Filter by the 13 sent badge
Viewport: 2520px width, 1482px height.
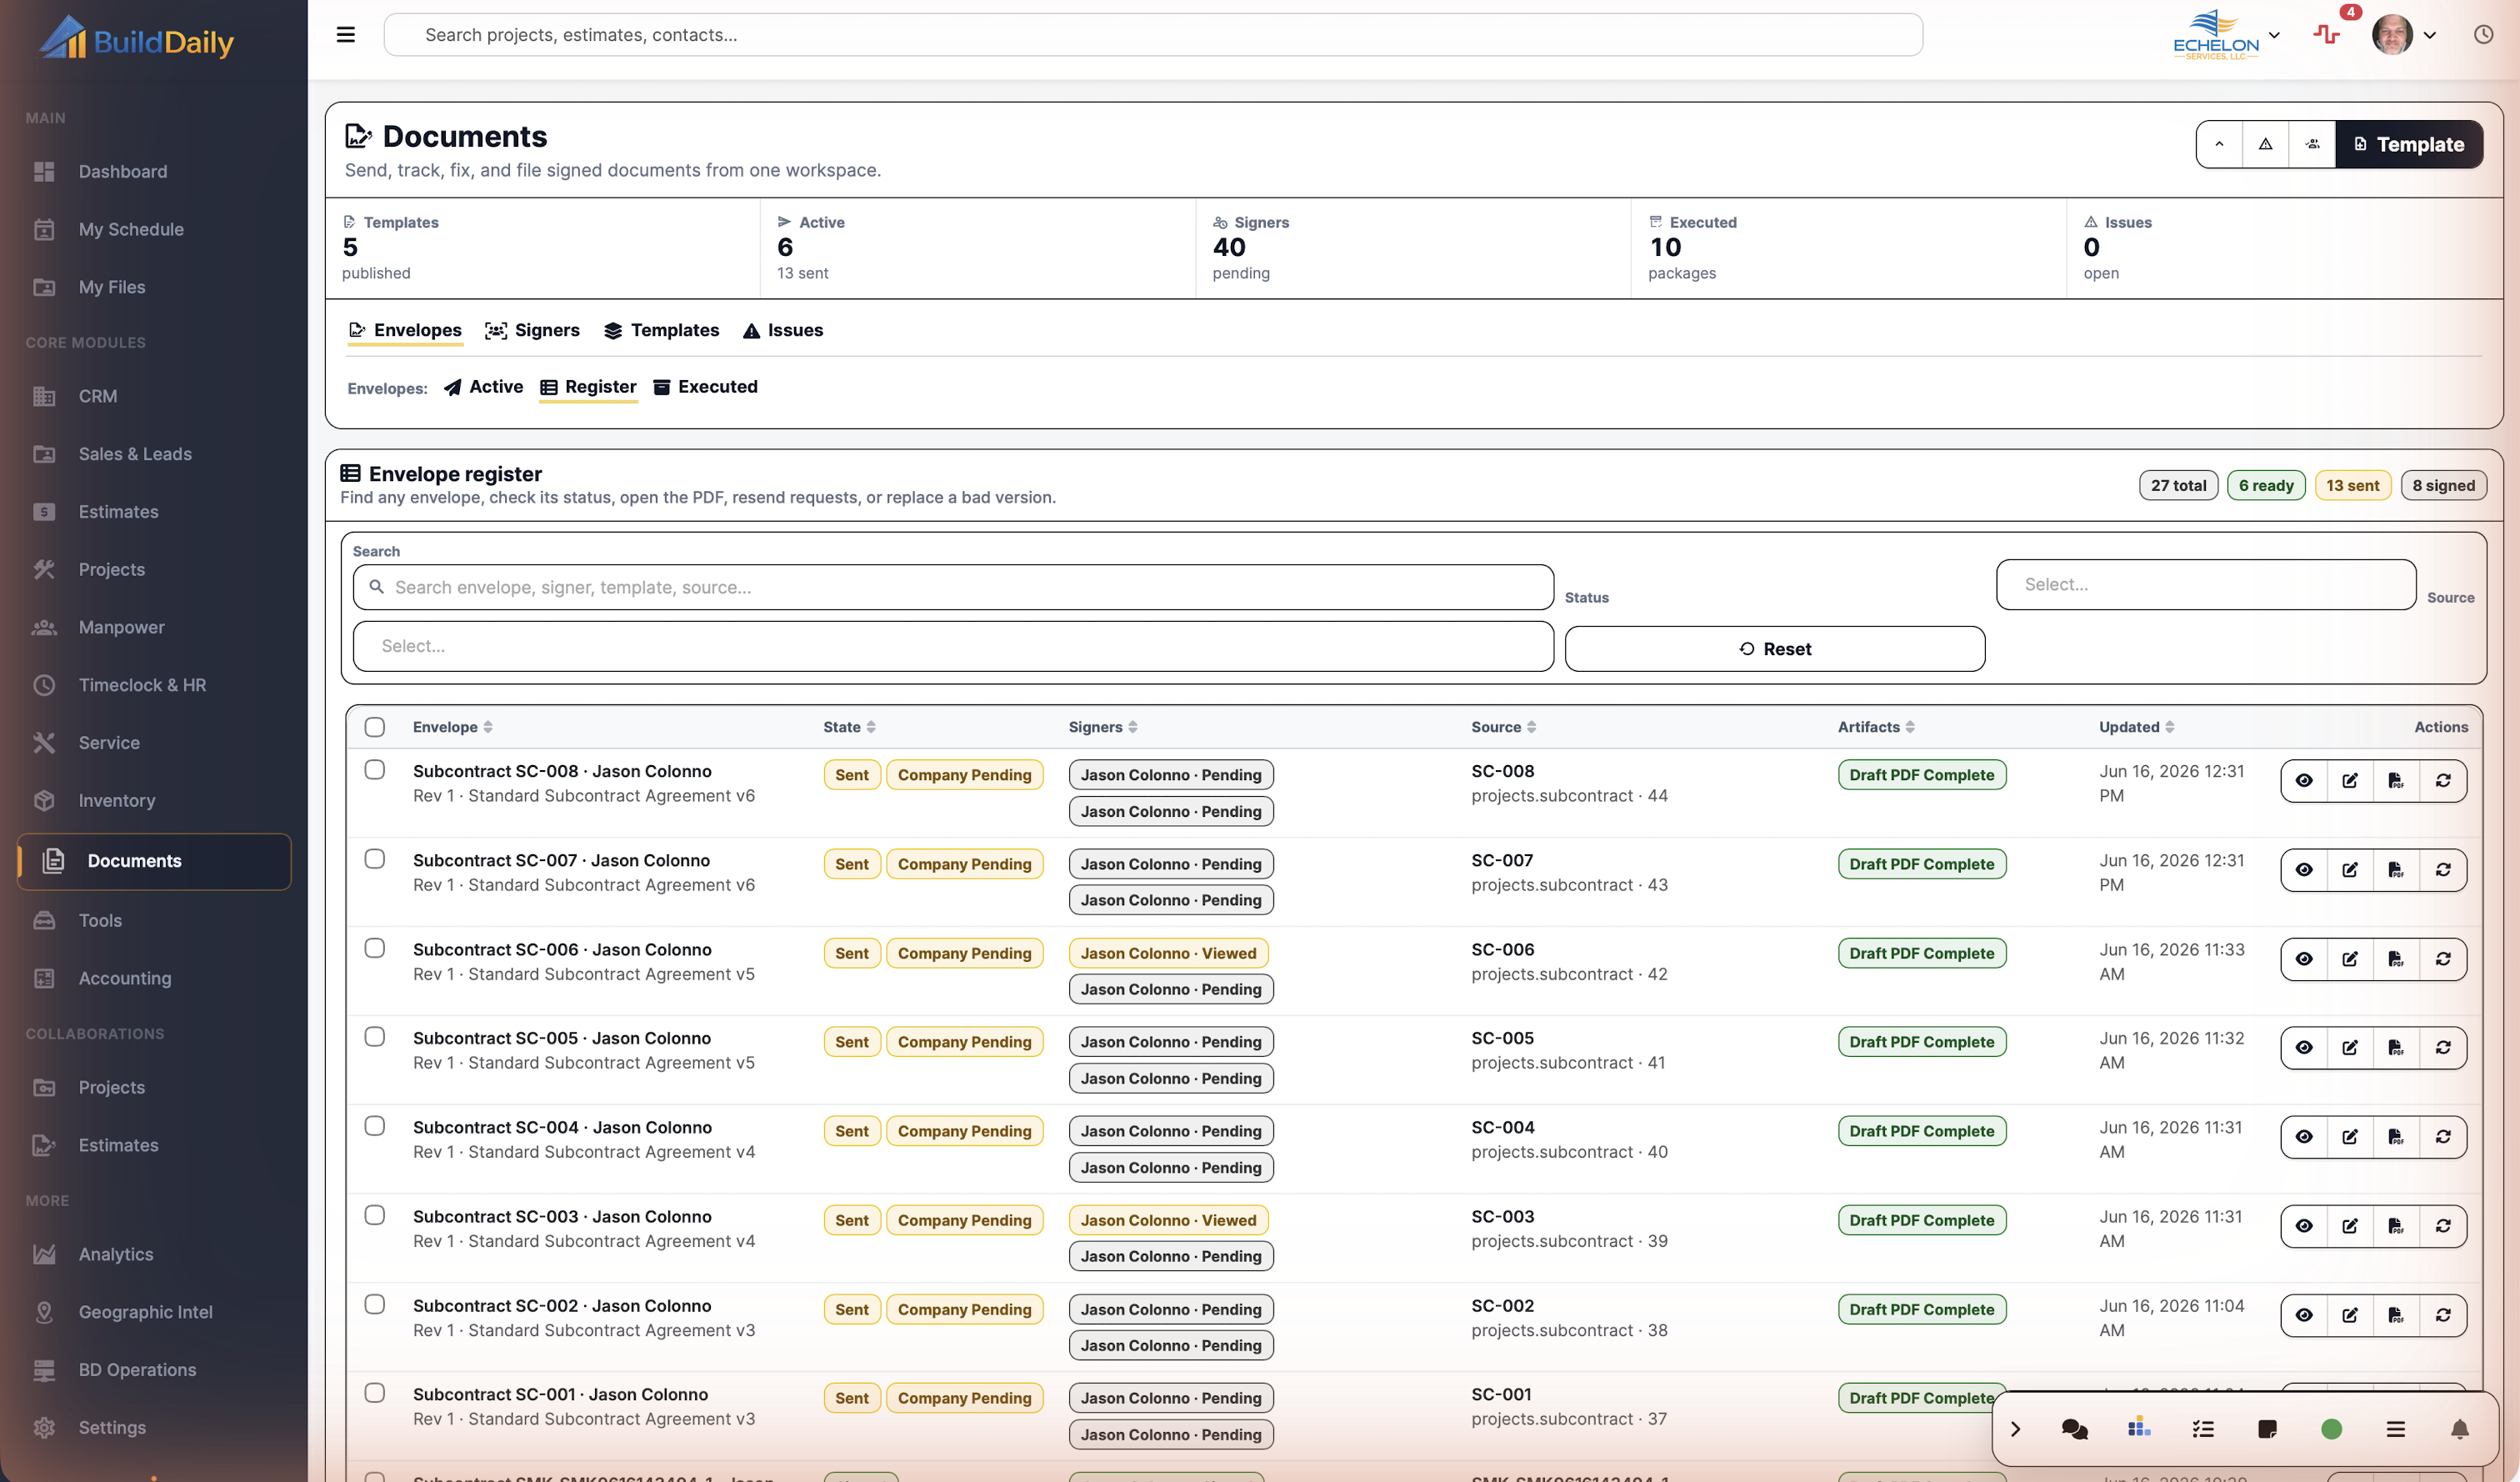2352,485
